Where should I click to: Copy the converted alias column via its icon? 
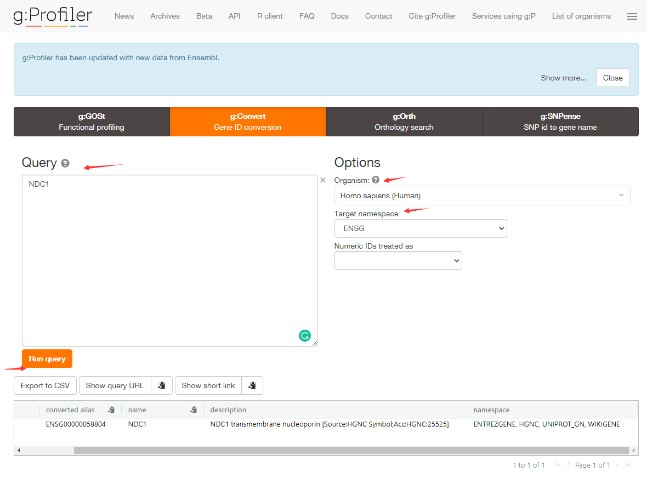point(111,409)
